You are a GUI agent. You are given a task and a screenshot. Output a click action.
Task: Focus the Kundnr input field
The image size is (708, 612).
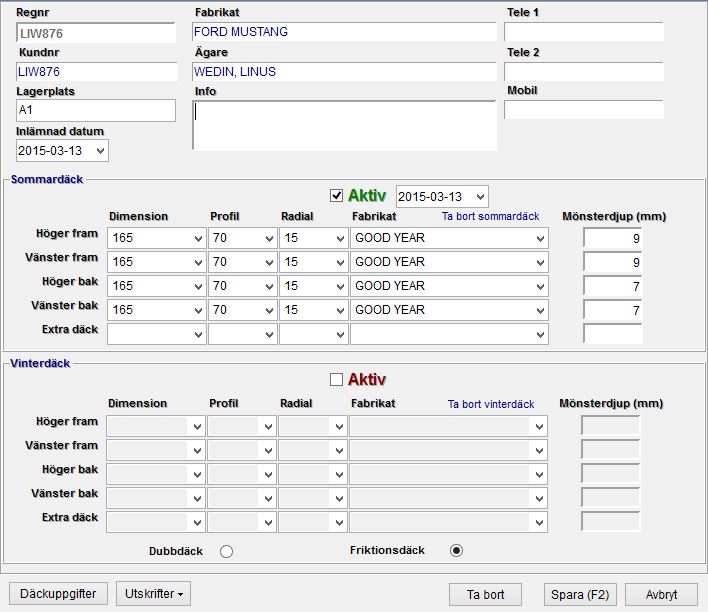[96, 71]
